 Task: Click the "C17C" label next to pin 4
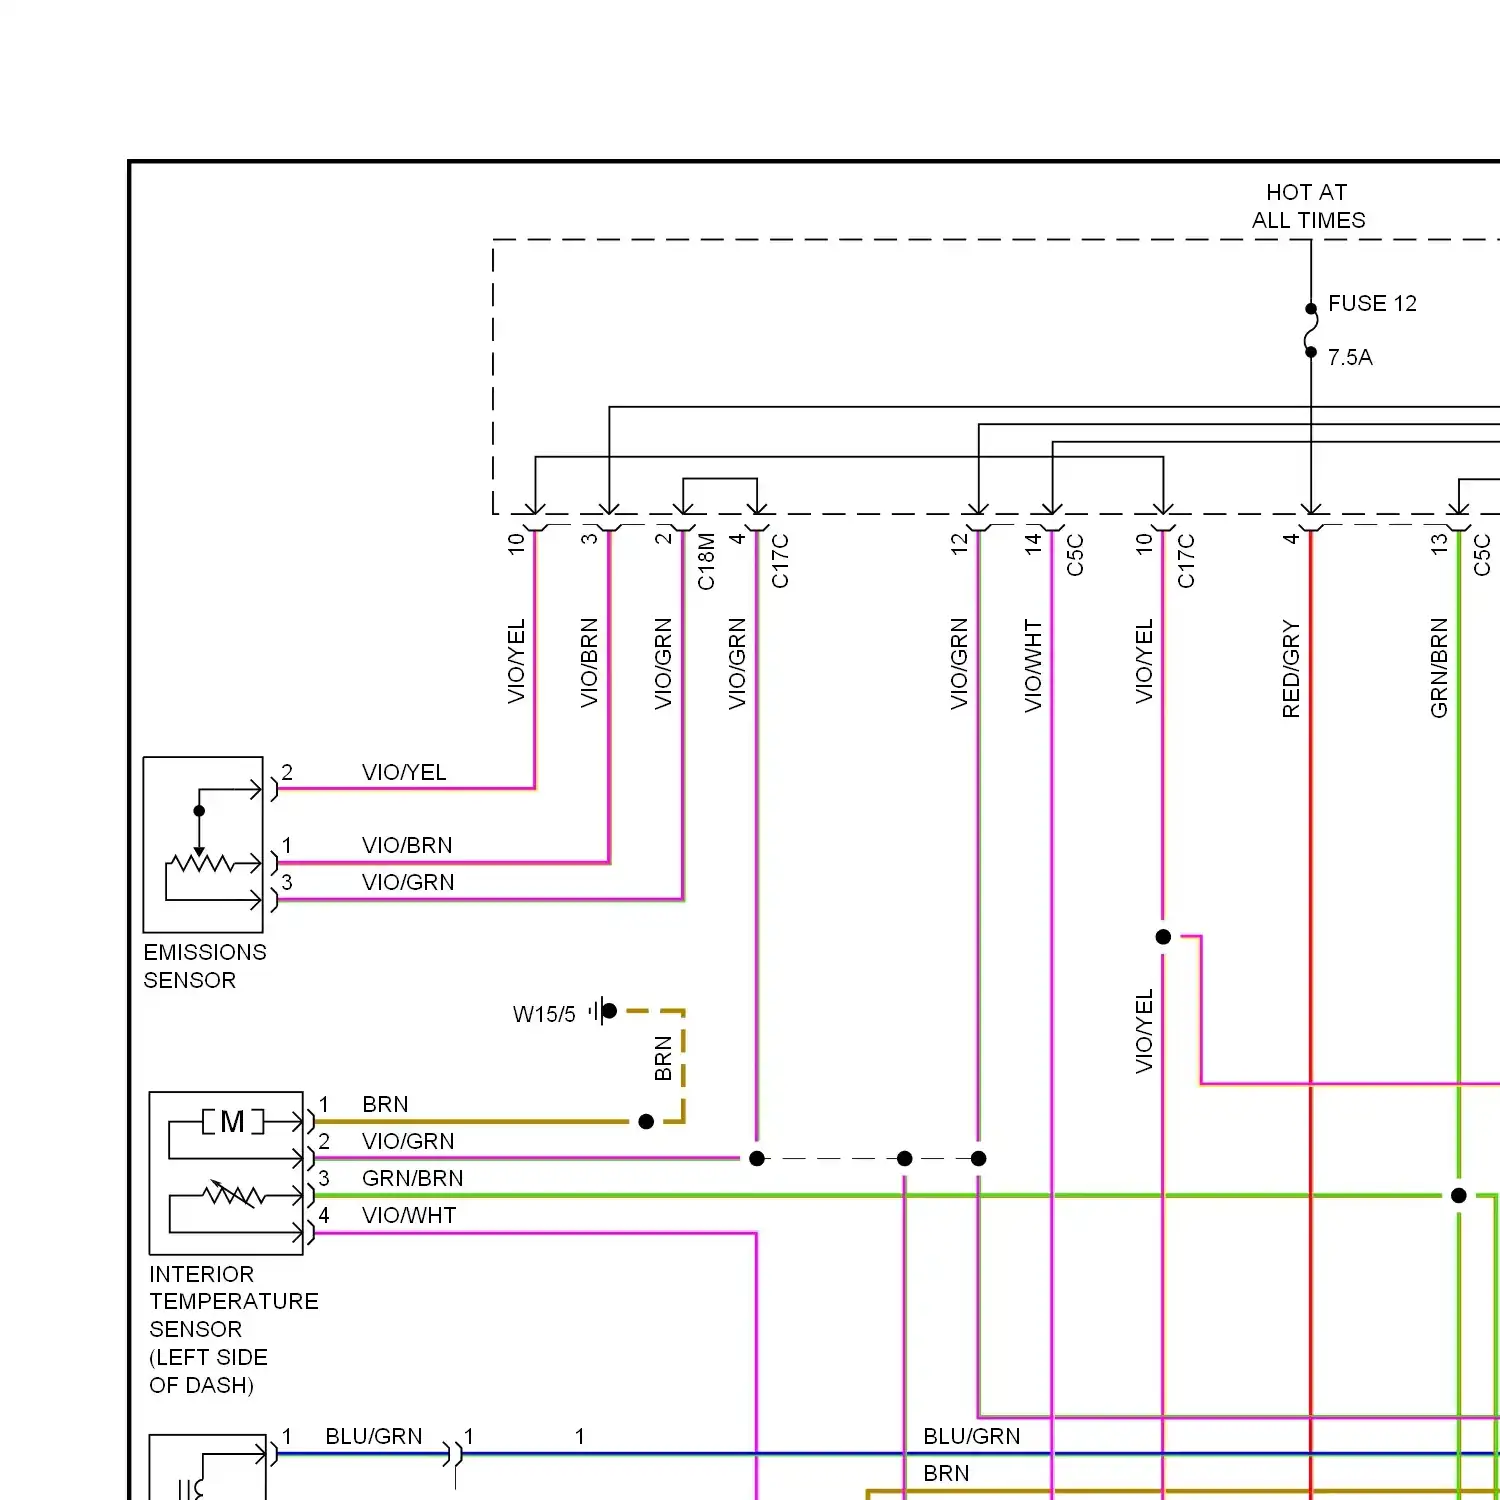pos(780,561)
